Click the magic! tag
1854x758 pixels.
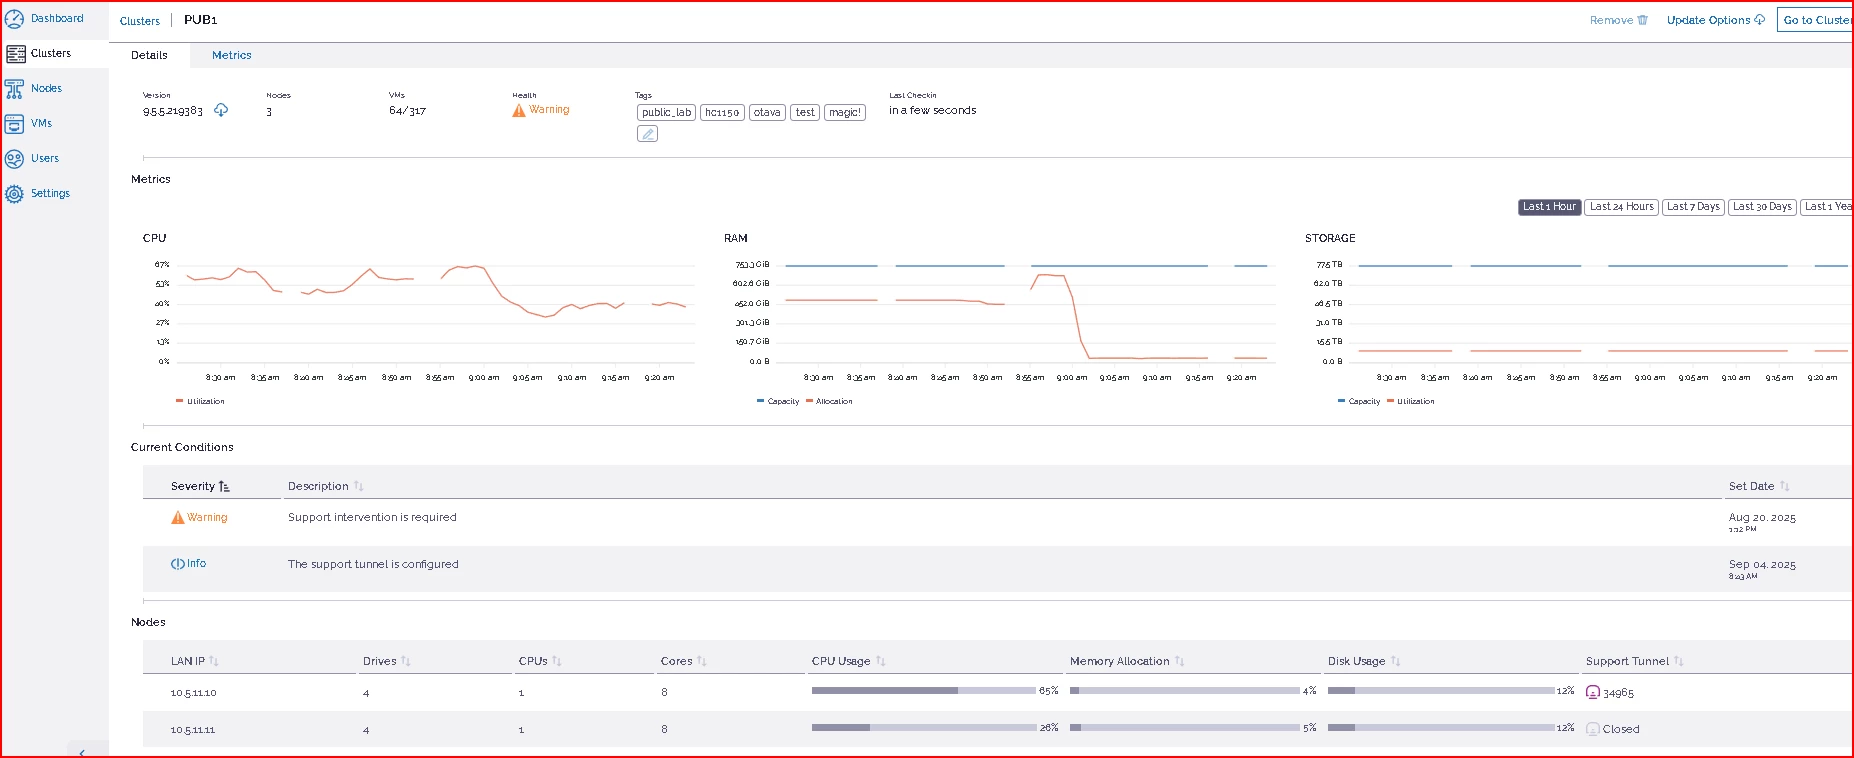click(x=845, y=112)
